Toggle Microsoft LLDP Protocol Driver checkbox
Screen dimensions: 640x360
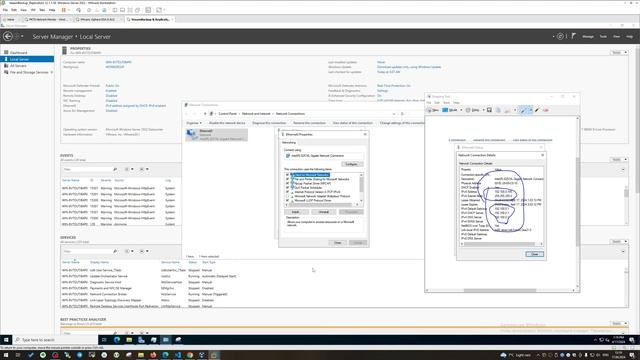coord(287,200)
